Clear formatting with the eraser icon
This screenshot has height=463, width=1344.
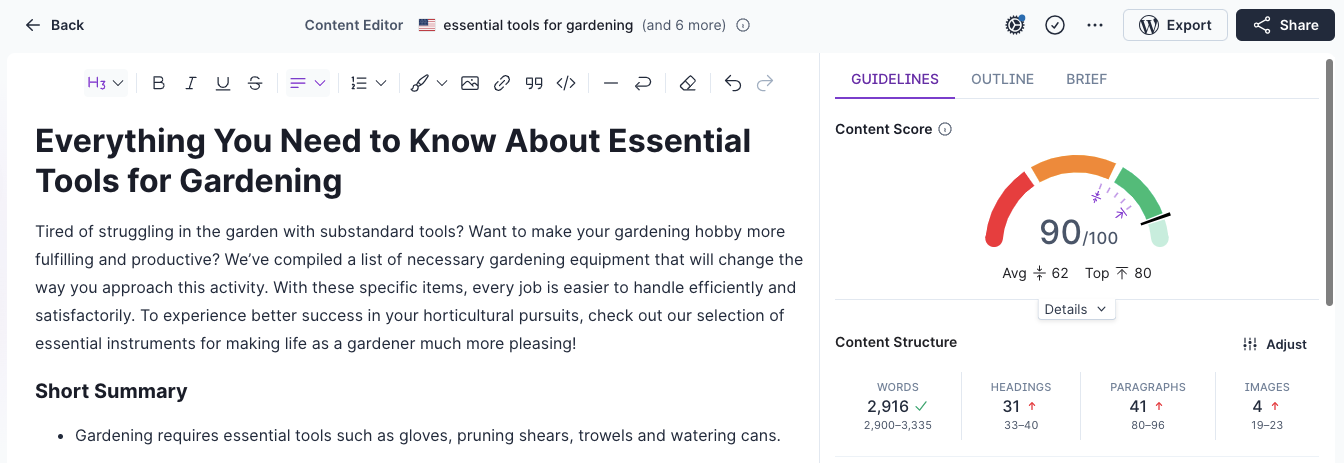pyautogui.click(x=687, y=83)
